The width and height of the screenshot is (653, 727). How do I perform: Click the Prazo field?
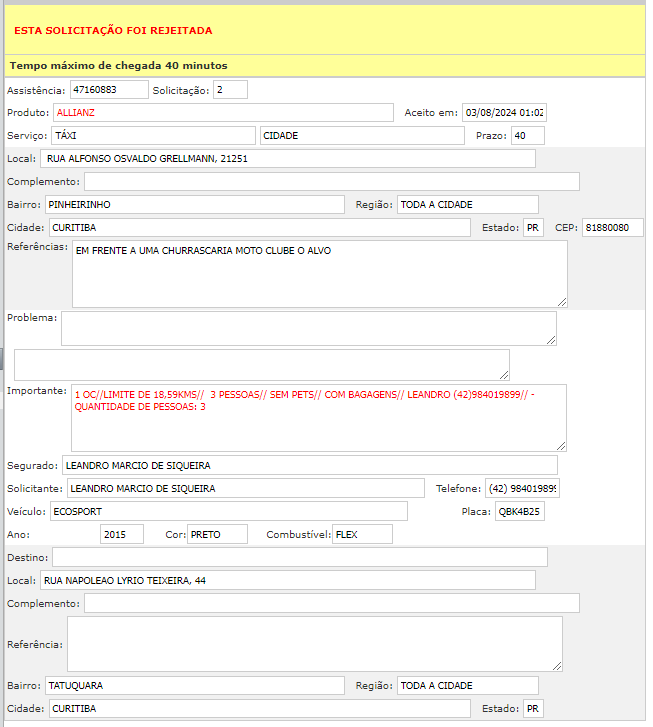tap(527, 135)
